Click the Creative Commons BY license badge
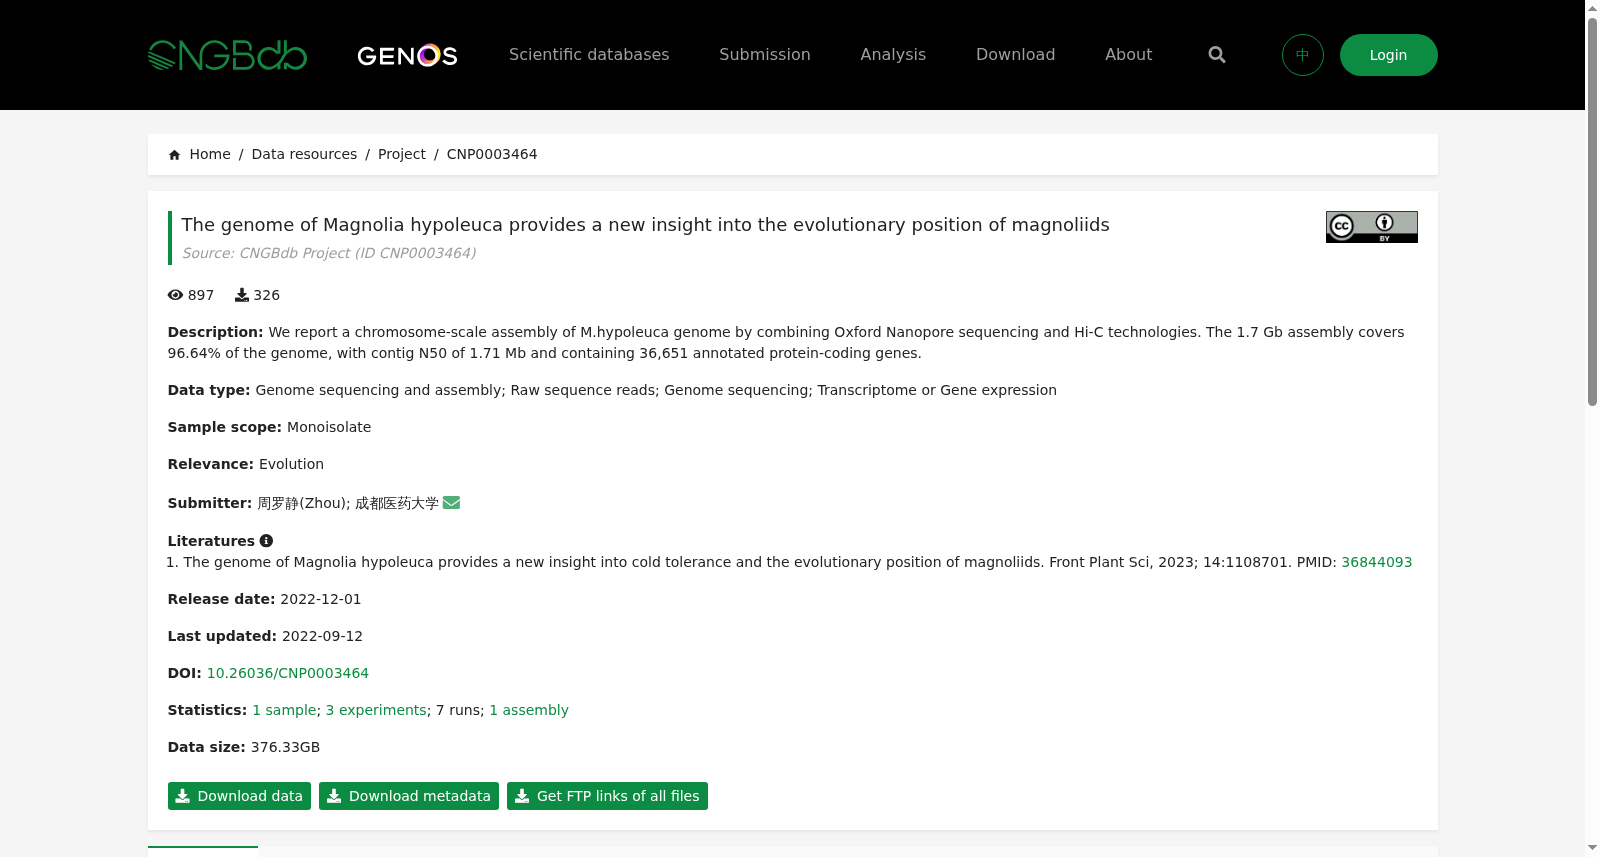Screen dimensions: 1600x857 pyautogui.click(x=1371, y=227)
